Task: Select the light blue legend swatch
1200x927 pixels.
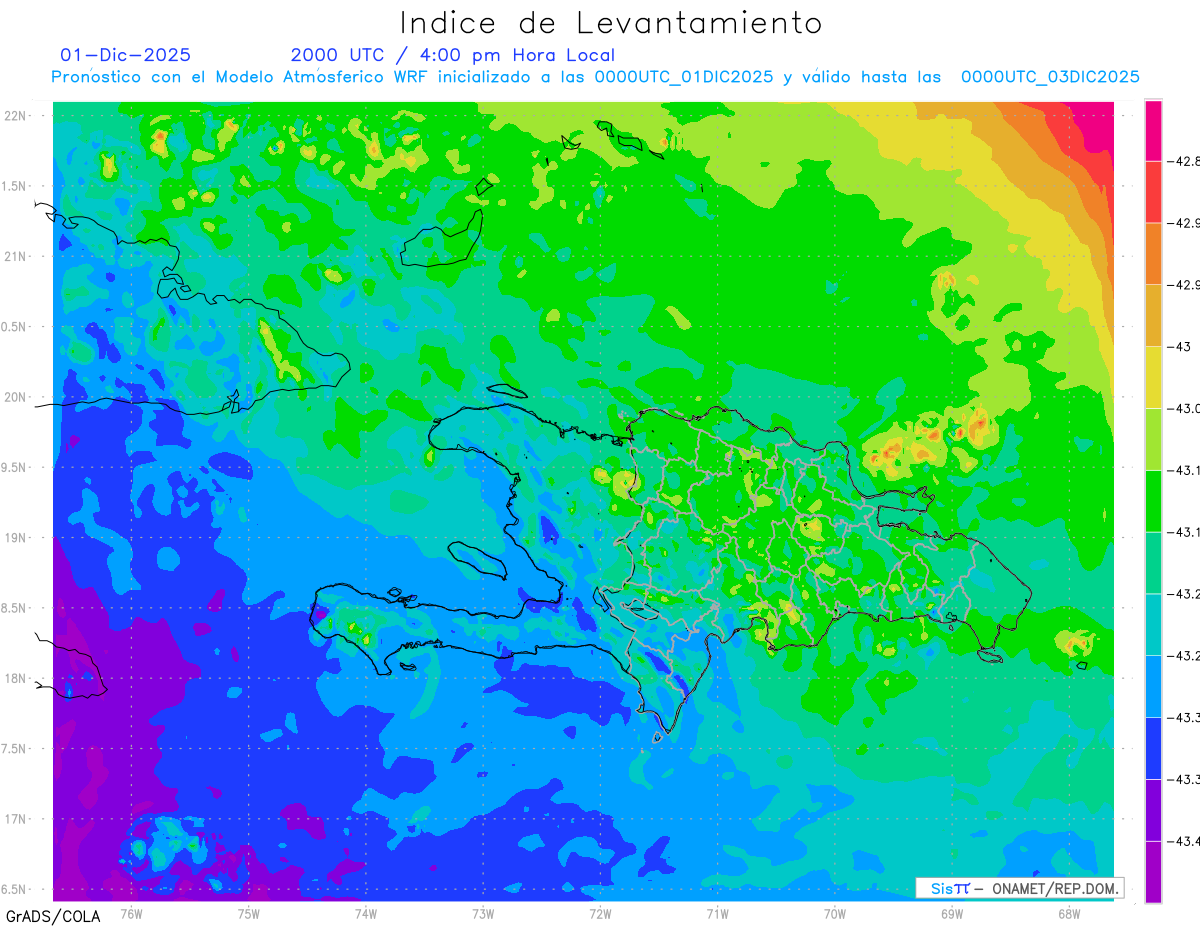Action: pyautogui.click(x=1153, y=686)
